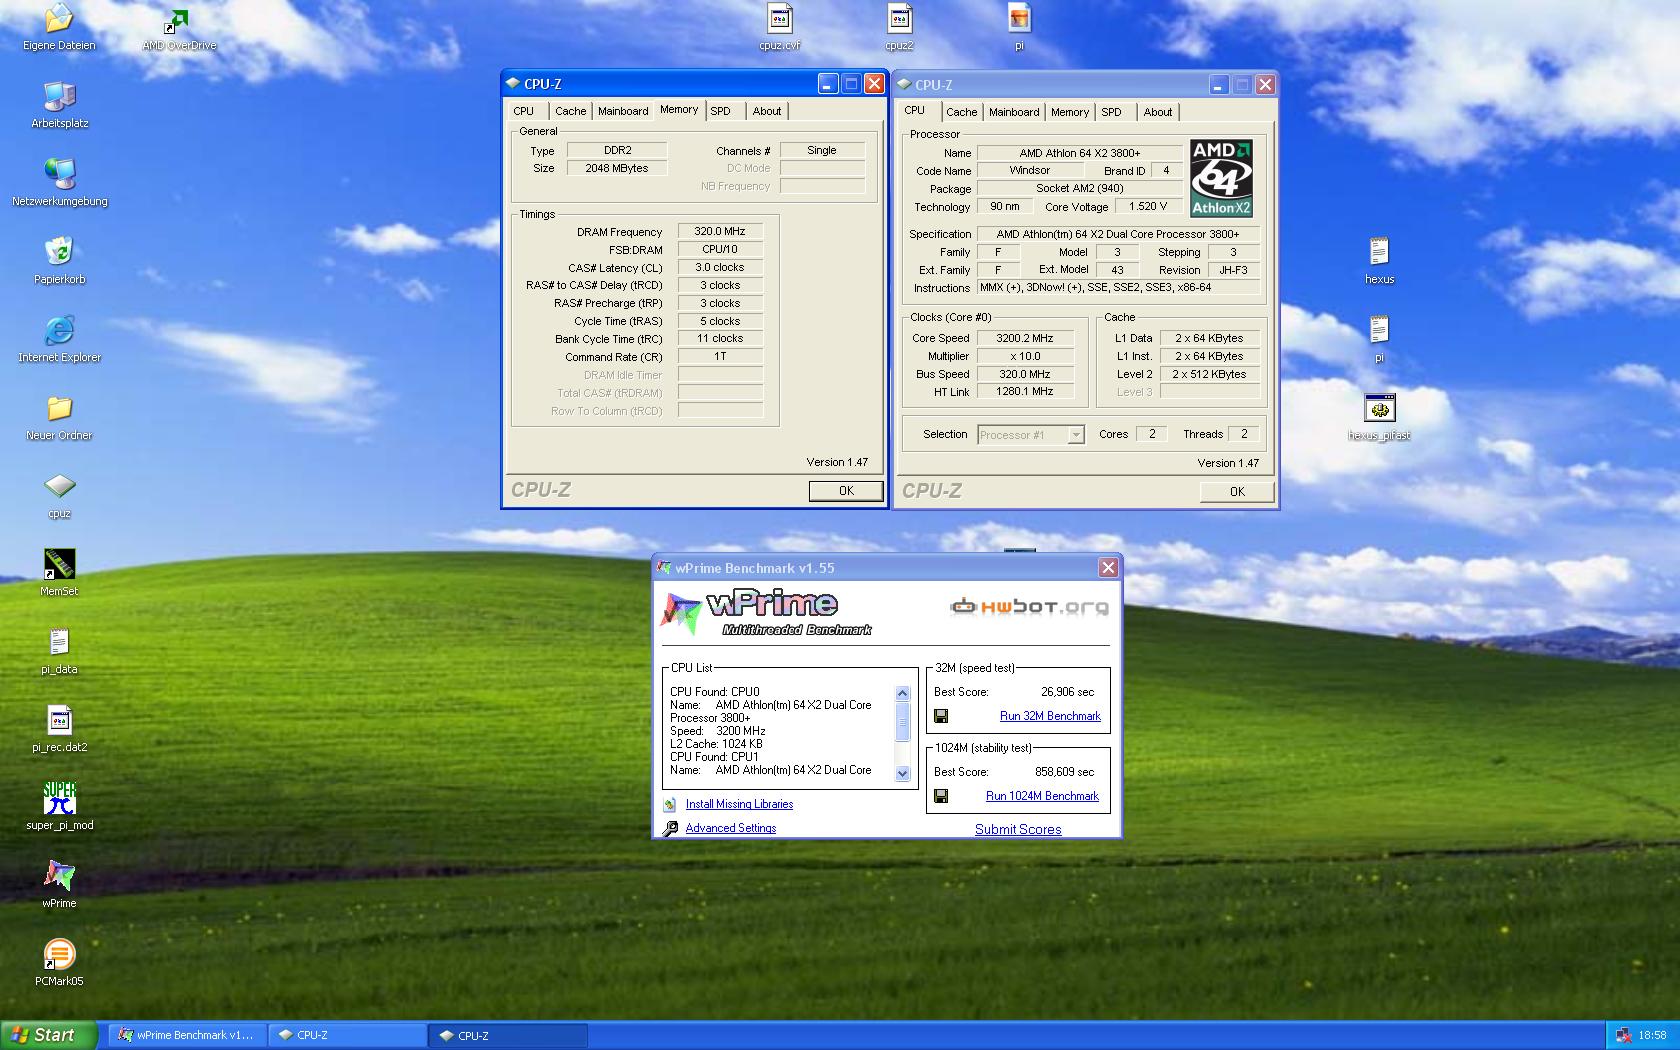Click the Advanced Settings wrench icon
Image resolution: width=1680 pixels, height=1050 pixels.
pos(670,828)
